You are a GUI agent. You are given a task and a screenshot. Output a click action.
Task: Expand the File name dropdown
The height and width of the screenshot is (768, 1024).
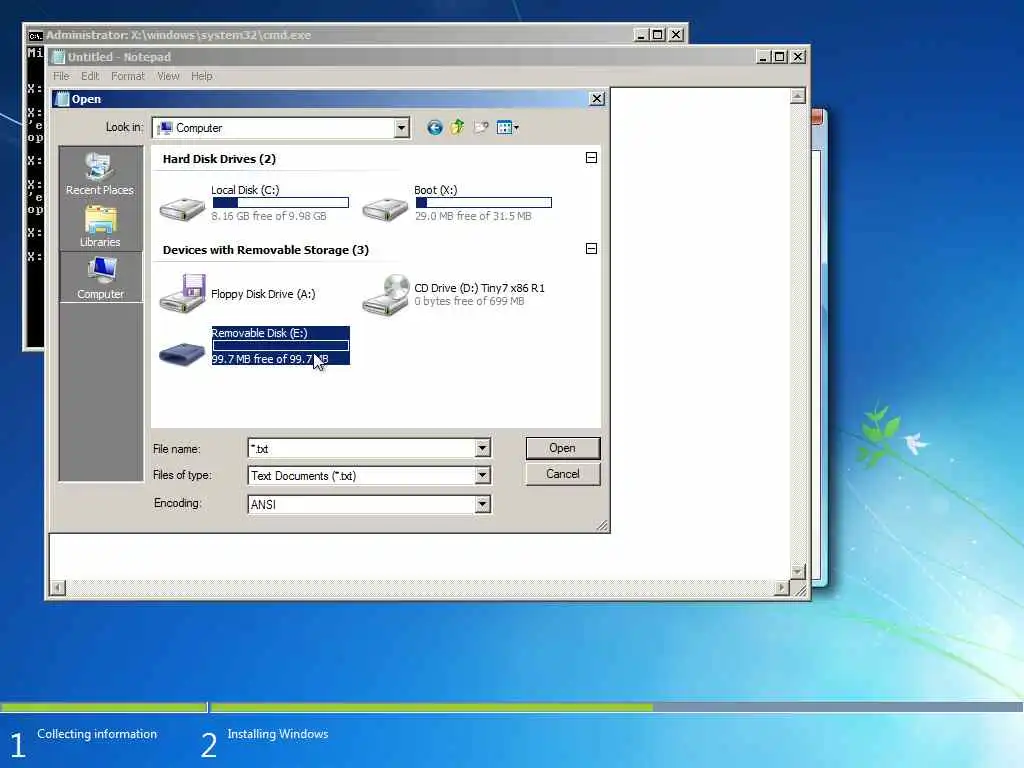point(482,448)
